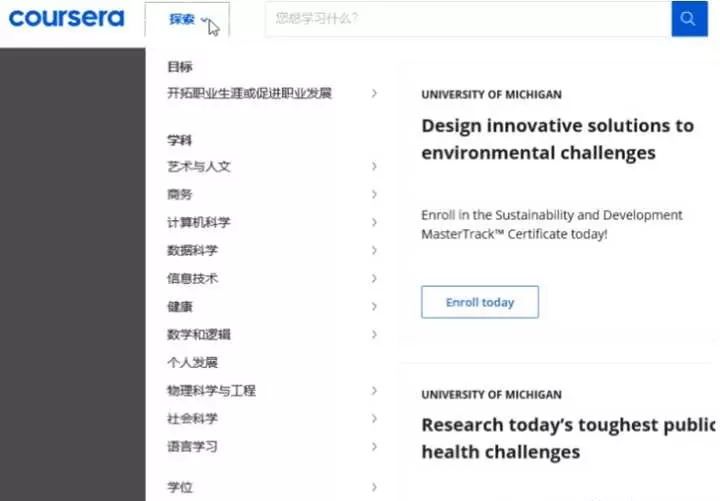Expand chevron beside 社会科学
This screenshot has height=501, width=720.
(x=374, y=418)
